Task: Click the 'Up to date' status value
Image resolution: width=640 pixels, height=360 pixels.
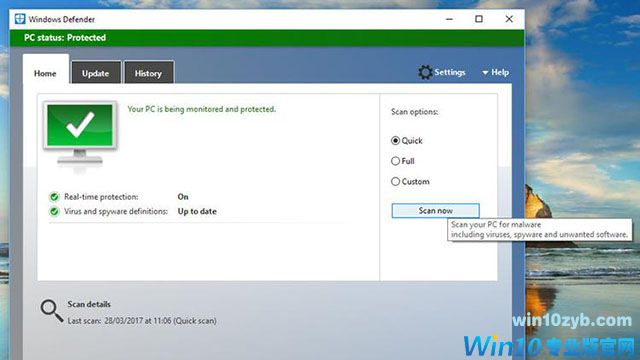Action: tap(197, 211)
